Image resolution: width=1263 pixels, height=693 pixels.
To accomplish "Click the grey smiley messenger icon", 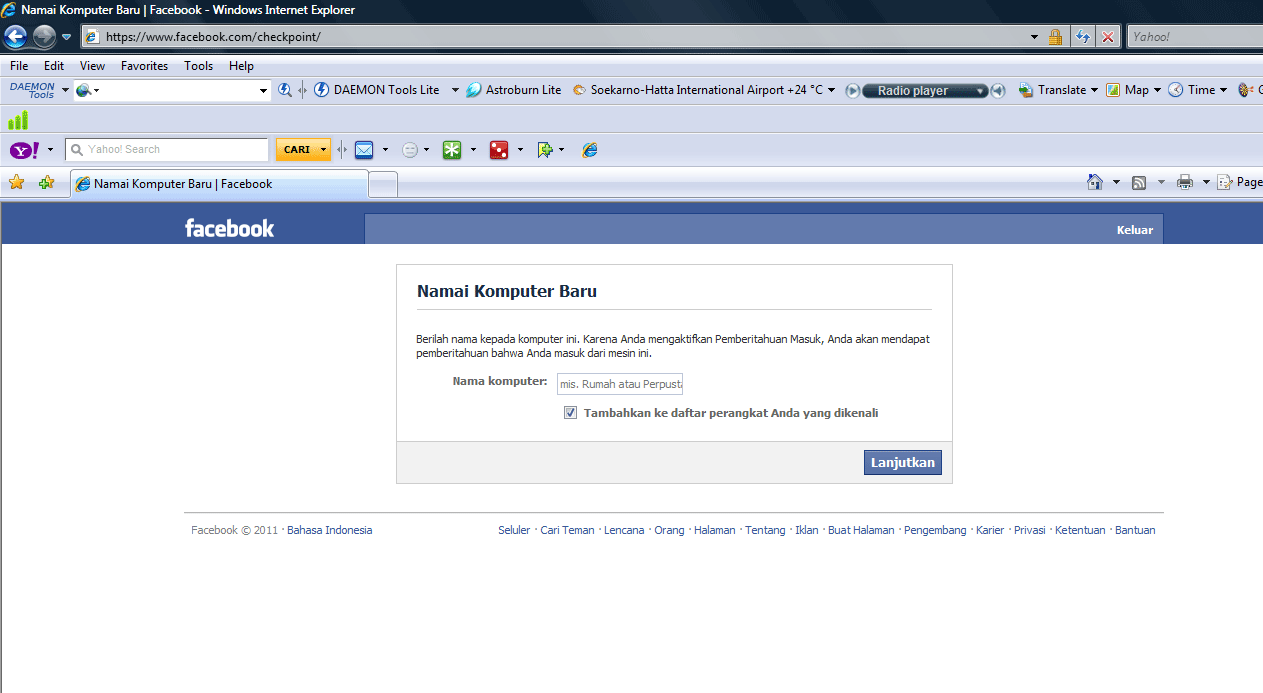I will (x=409, y=150).
